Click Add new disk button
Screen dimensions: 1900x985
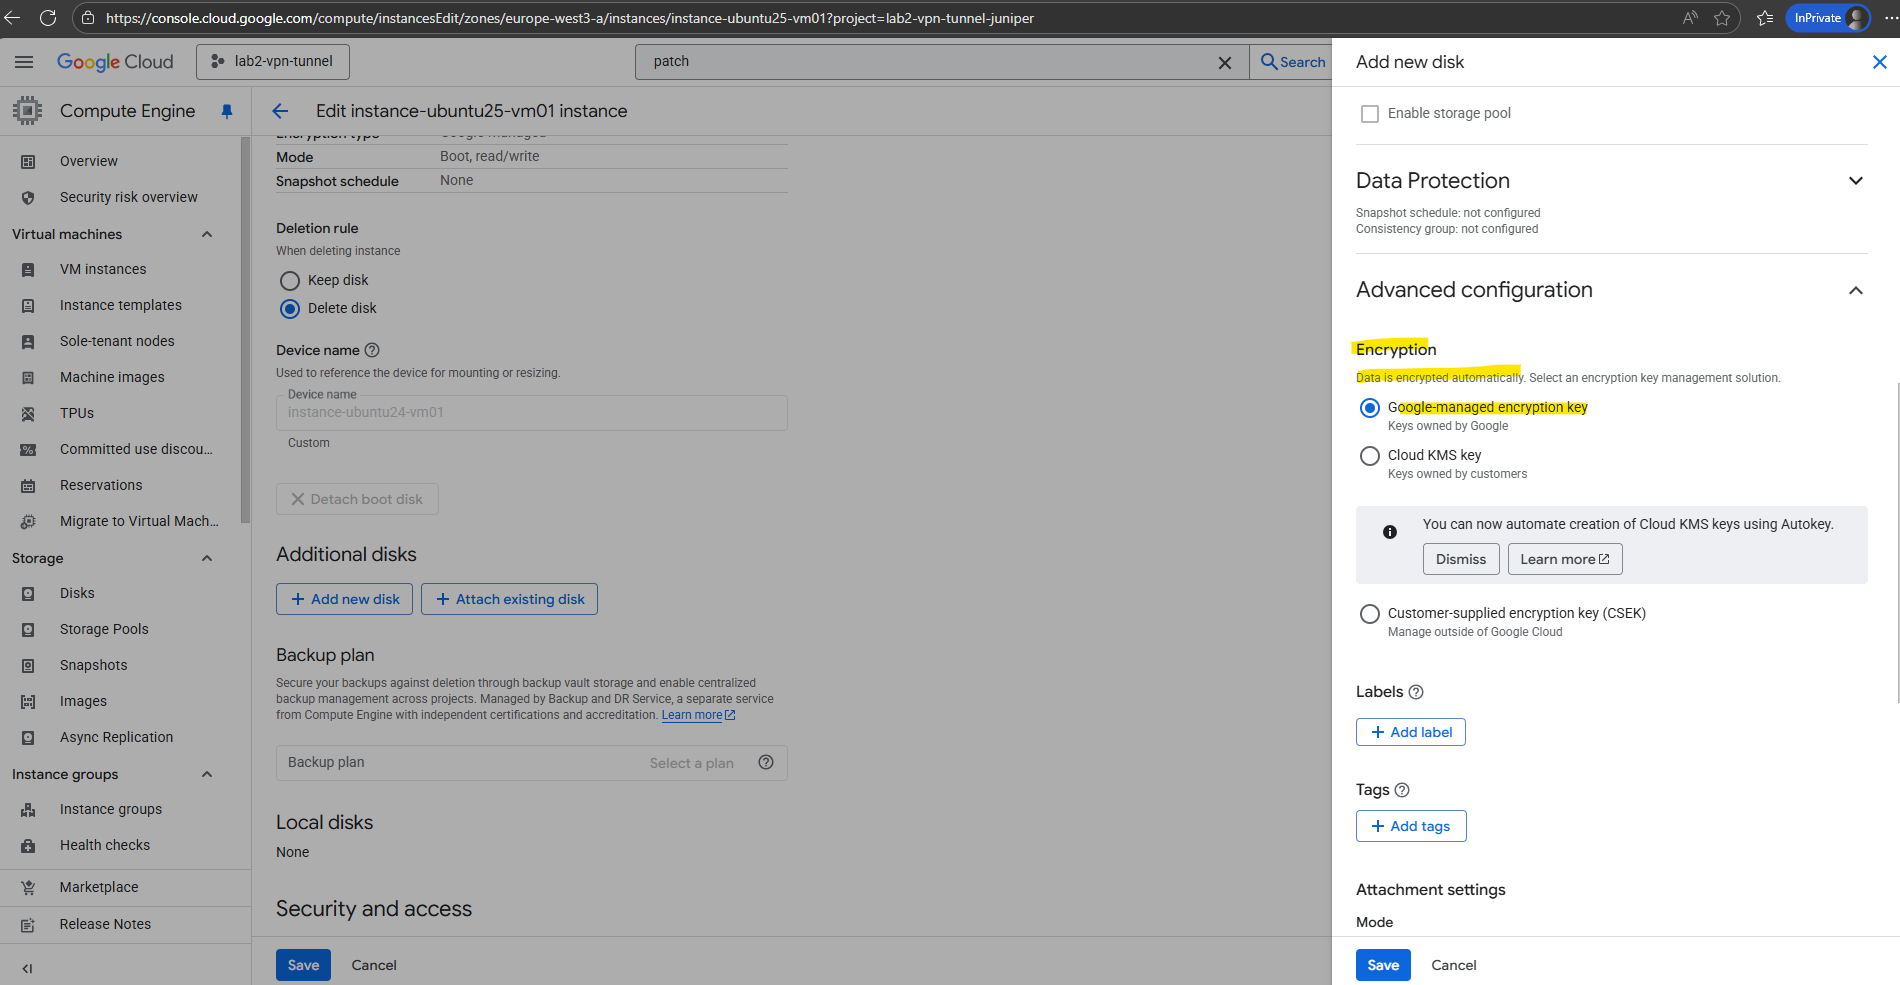click(344, 599)
